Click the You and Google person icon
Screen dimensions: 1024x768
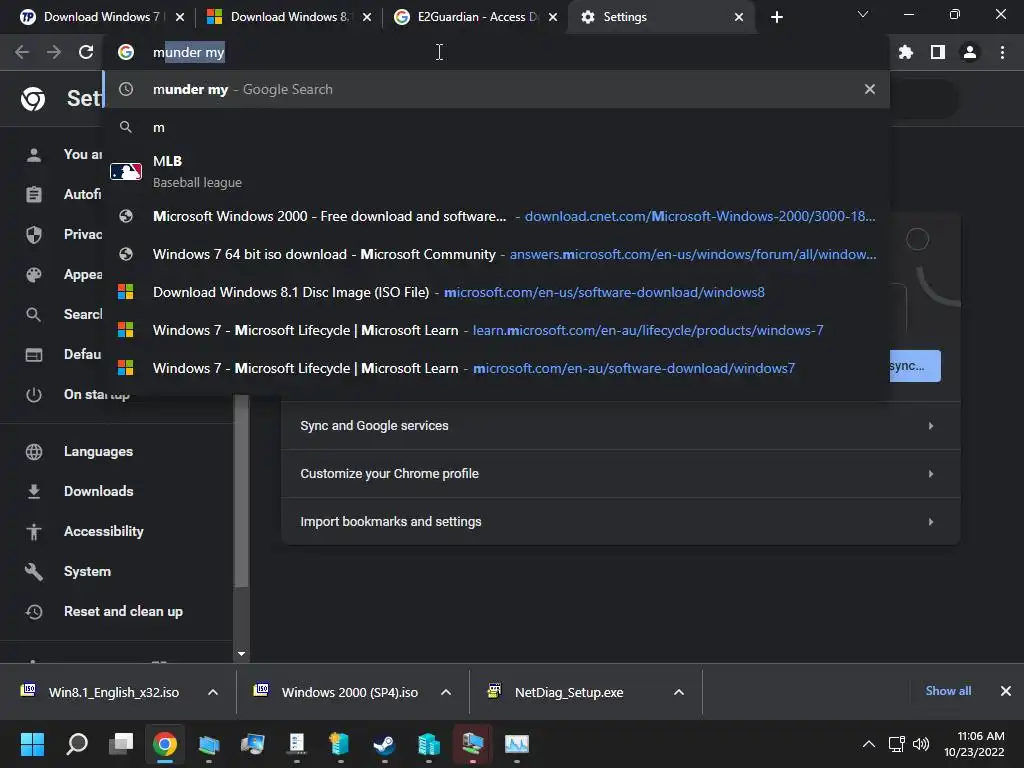(x=34, y=155)
